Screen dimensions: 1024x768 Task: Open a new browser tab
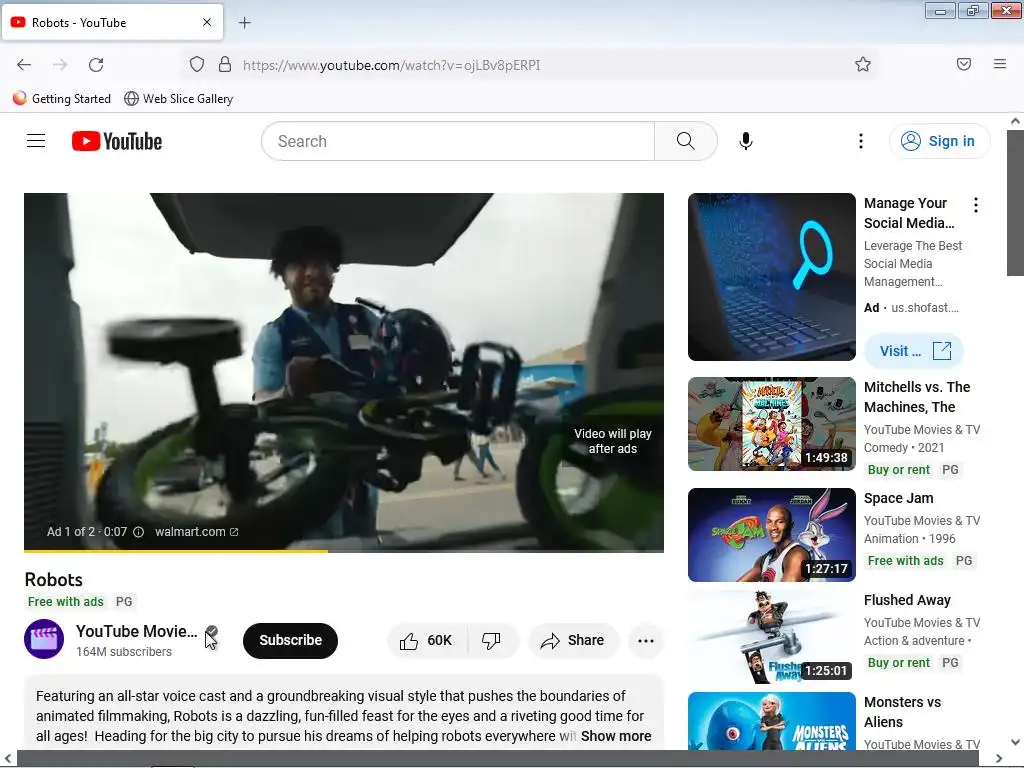[x=244, y=23]
